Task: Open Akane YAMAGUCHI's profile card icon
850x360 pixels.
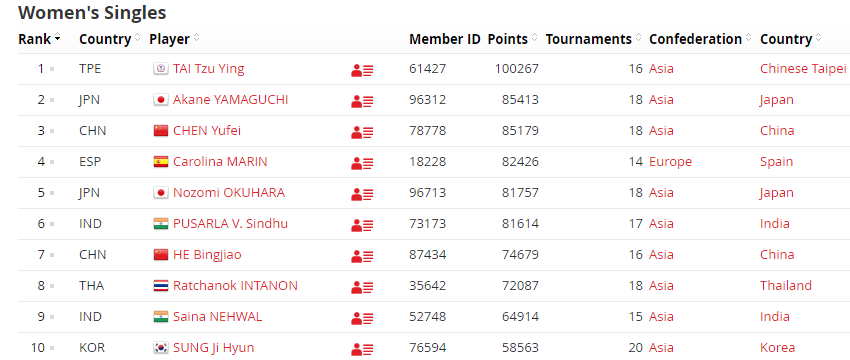Action: tap(362, 101)
